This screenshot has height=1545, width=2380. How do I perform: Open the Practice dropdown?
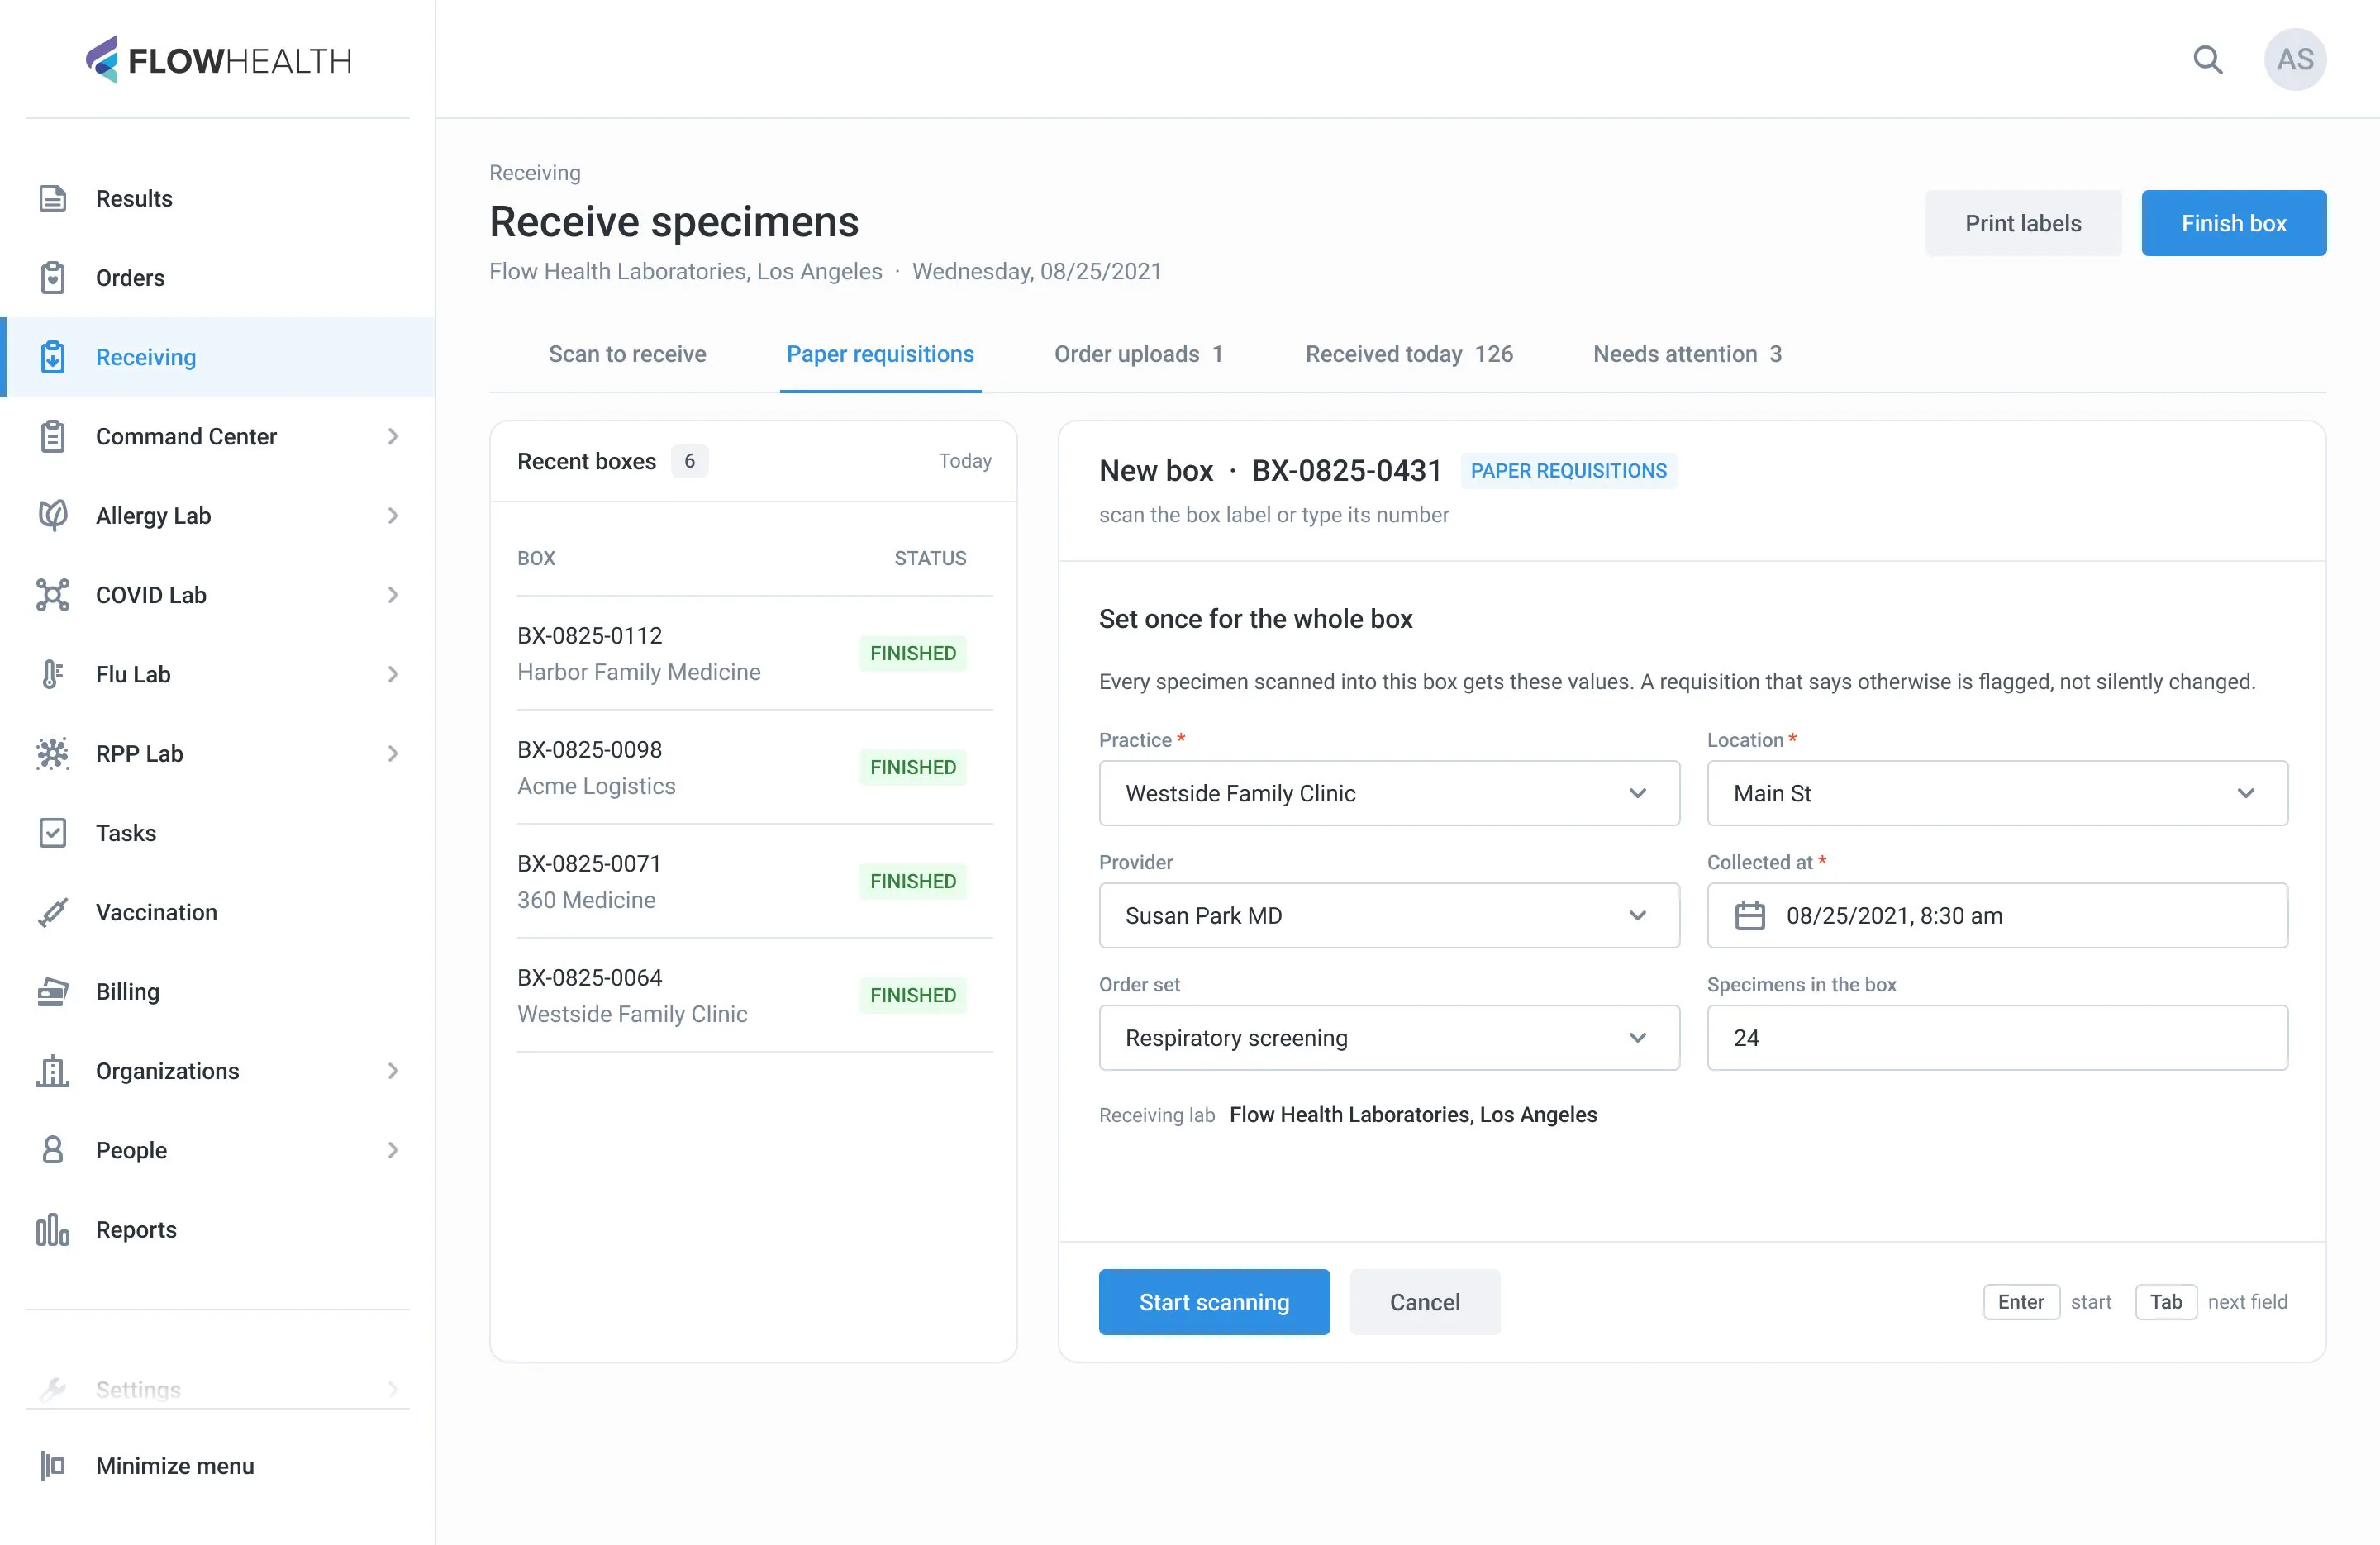pyautogui.click(x=1388, y=793)
